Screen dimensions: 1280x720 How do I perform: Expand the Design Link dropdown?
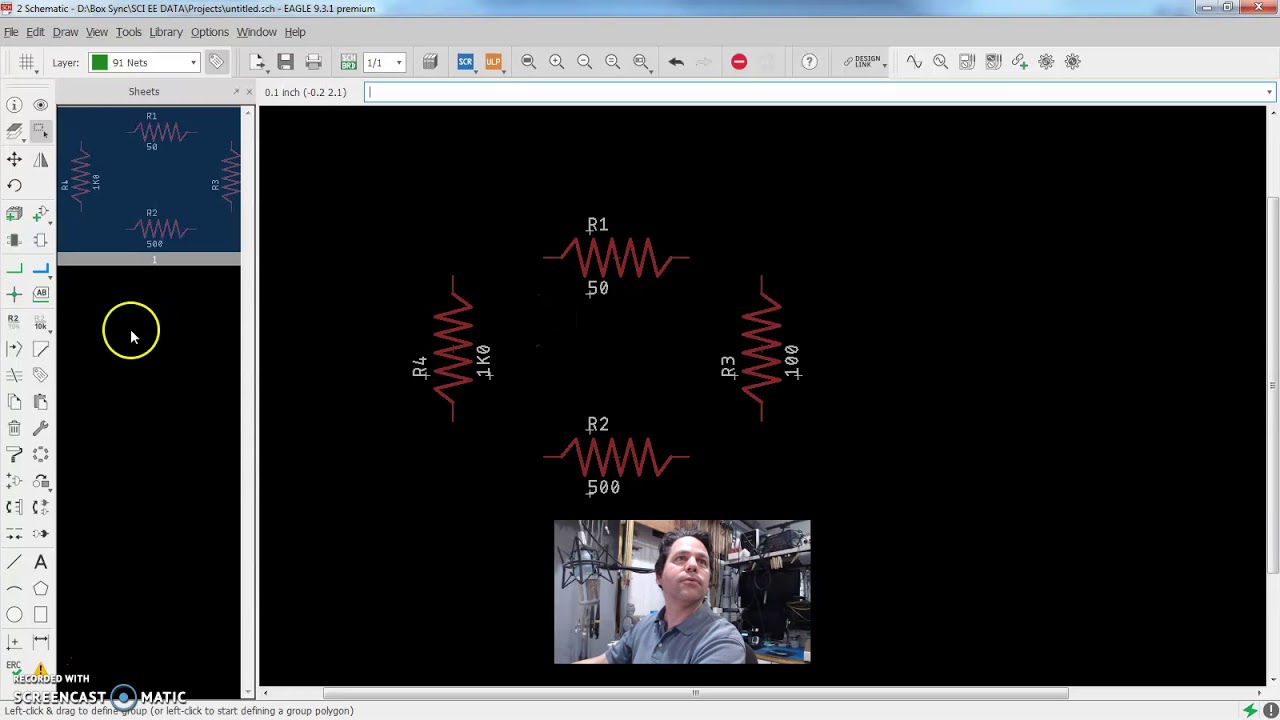click(884, 66)
